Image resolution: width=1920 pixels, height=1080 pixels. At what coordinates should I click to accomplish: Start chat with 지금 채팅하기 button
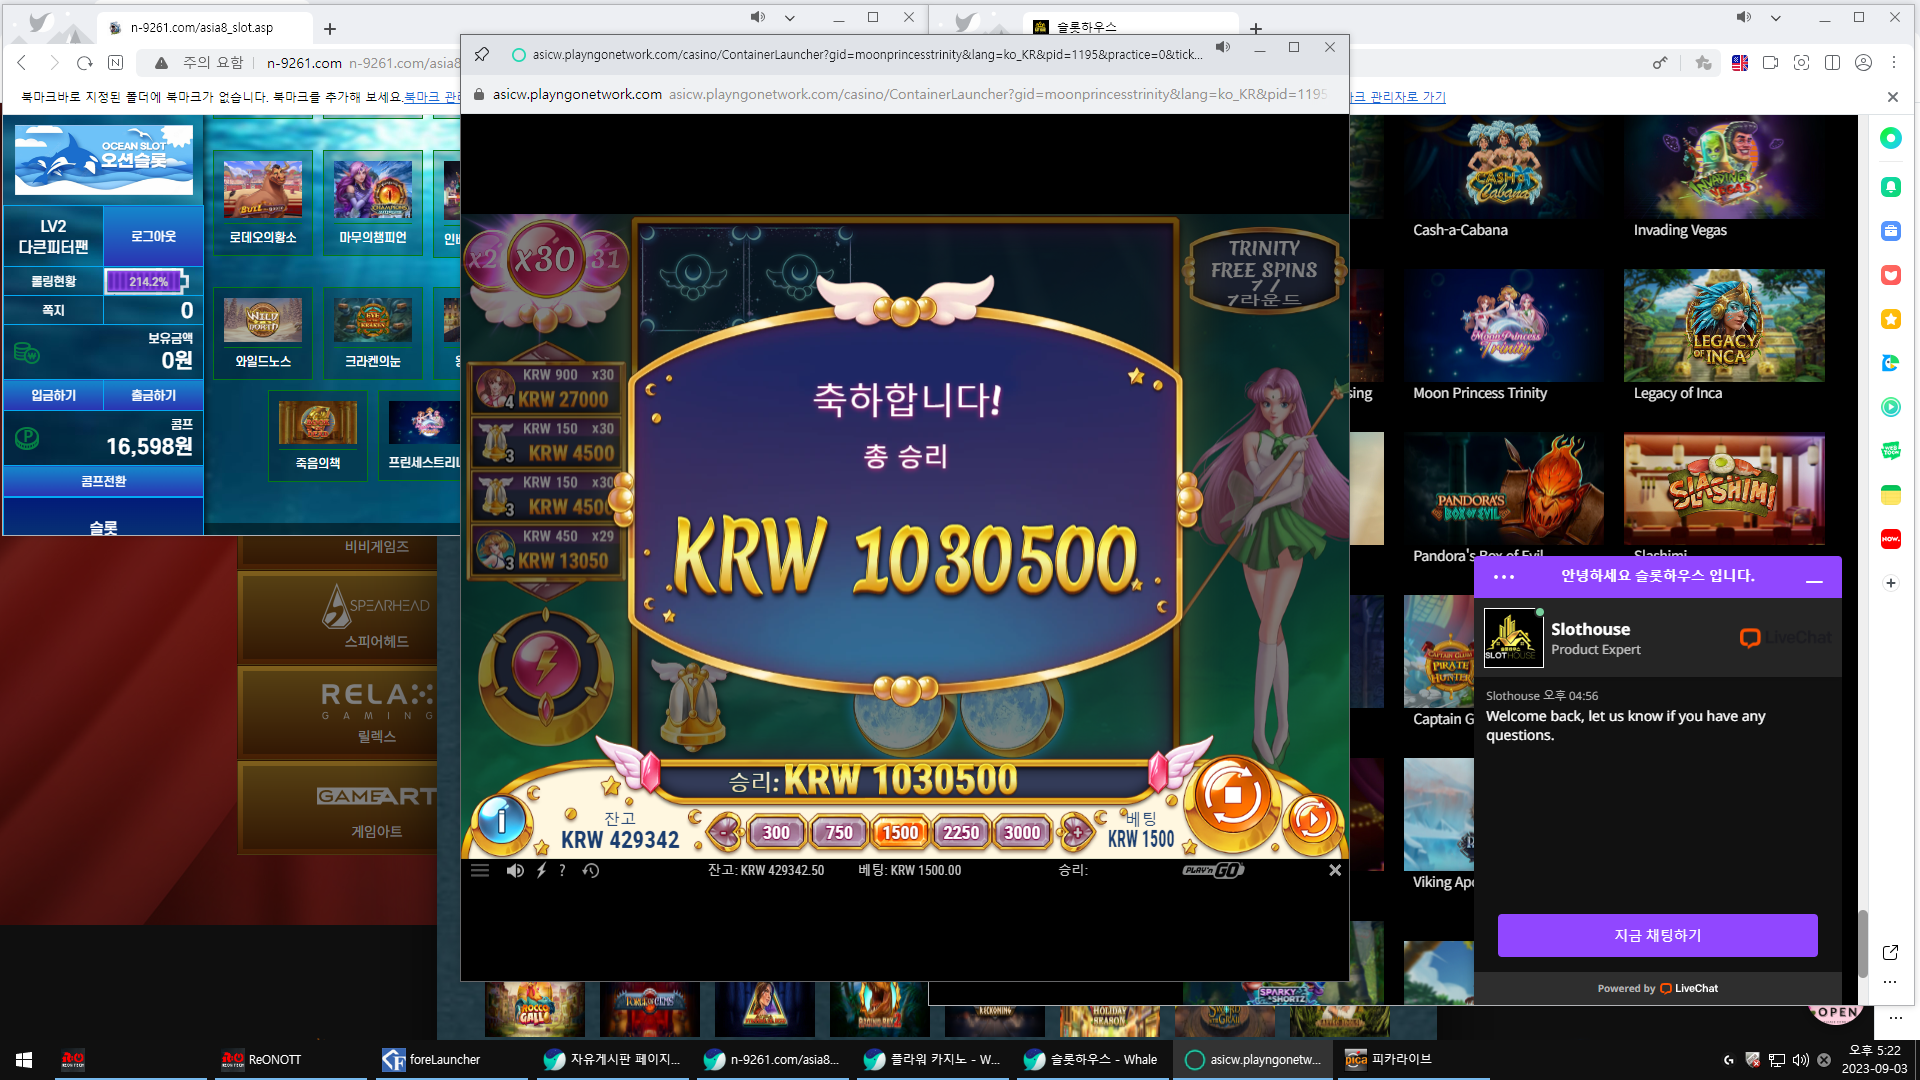[x=1657, y=935]
